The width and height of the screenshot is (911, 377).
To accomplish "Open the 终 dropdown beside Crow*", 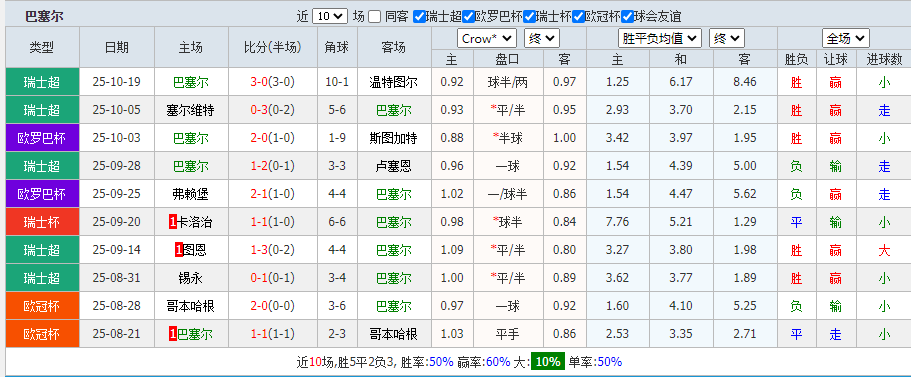I will (x=542, y=38).
